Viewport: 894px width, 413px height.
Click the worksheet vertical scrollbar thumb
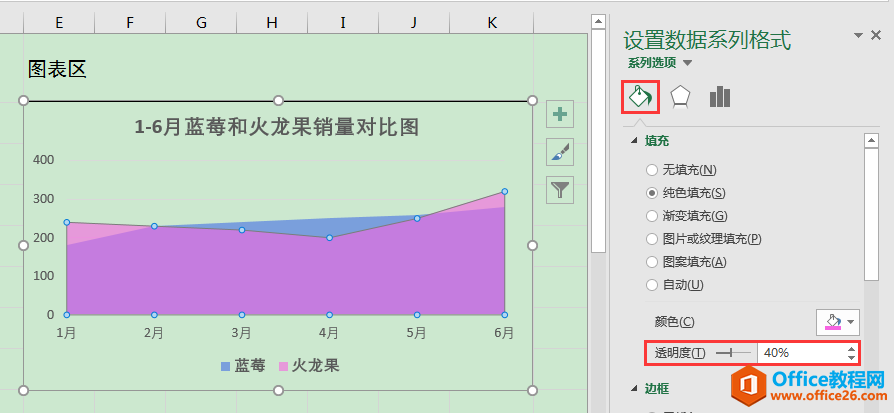point(598,140)
